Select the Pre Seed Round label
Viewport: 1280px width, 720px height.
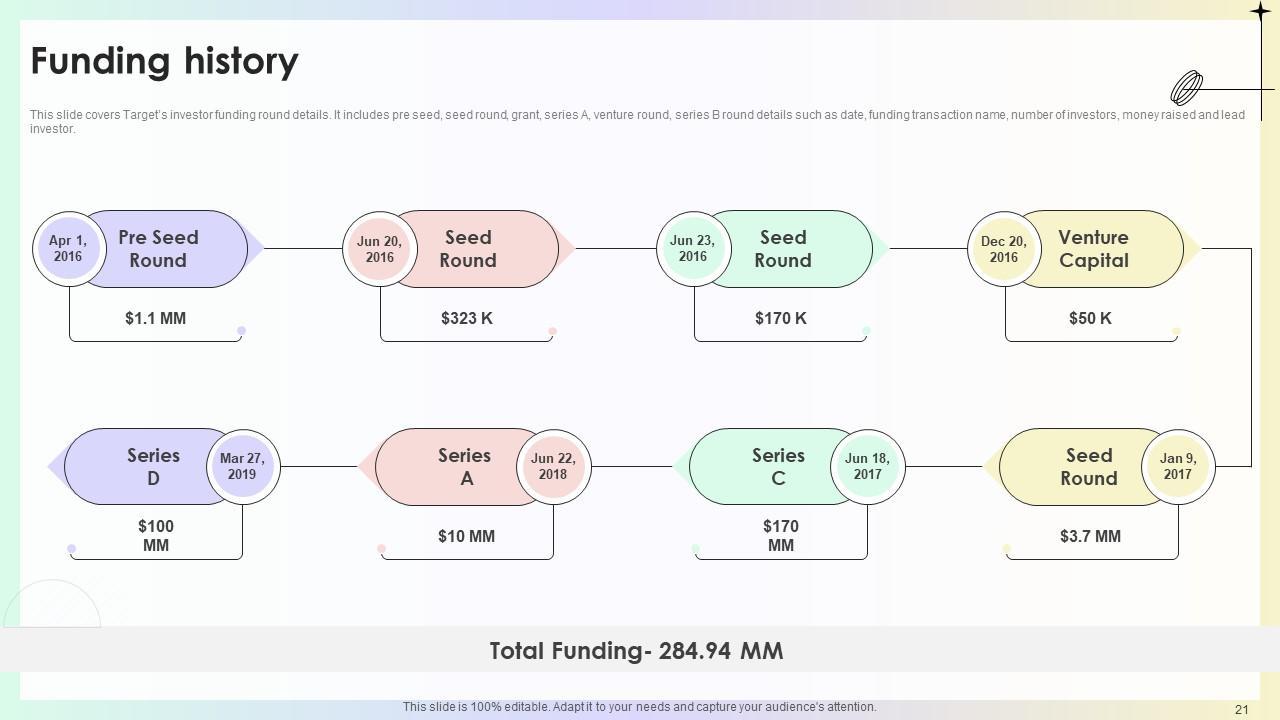158,249
